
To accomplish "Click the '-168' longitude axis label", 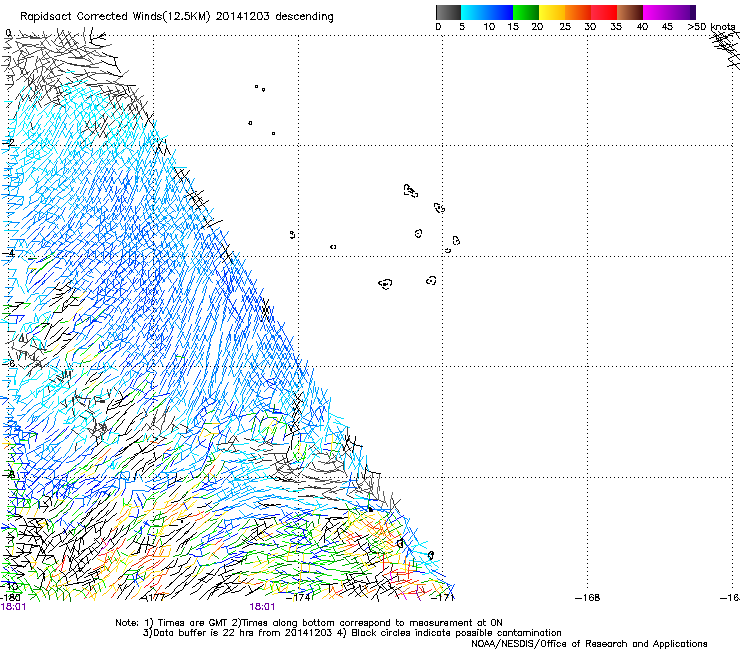I will 588,598.
